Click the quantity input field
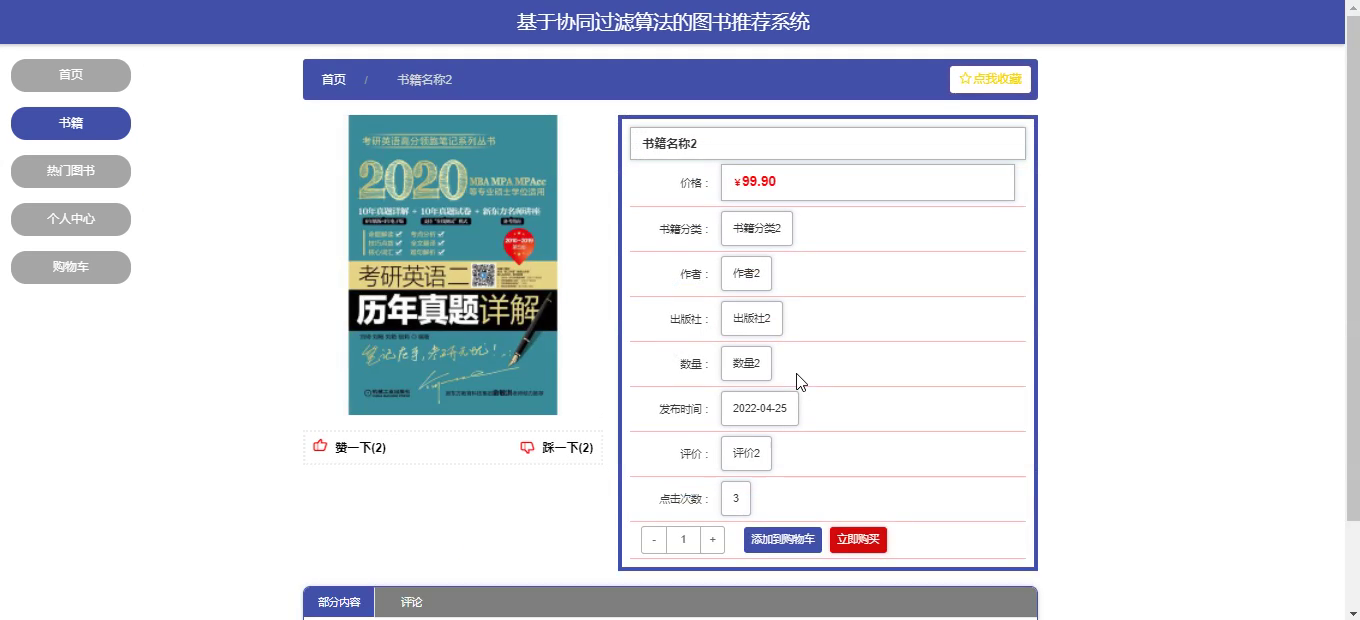The height and width of the screenshot is (620, 1360). coord(683,540)
